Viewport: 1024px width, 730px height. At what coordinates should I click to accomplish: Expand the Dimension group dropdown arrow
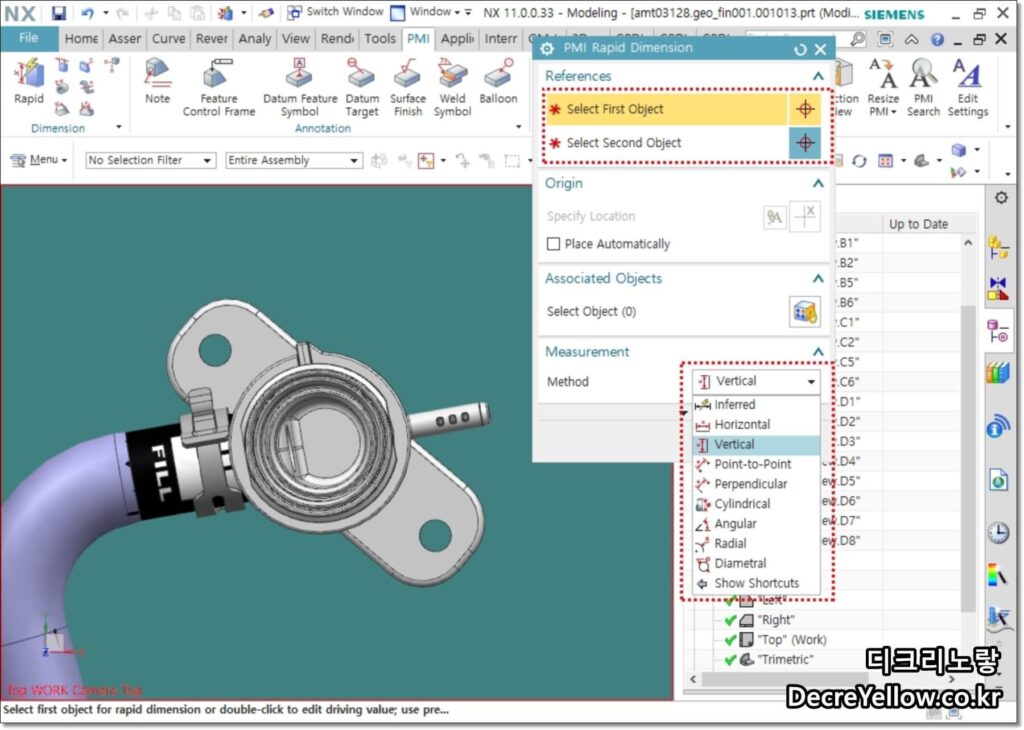click(119, 127)
